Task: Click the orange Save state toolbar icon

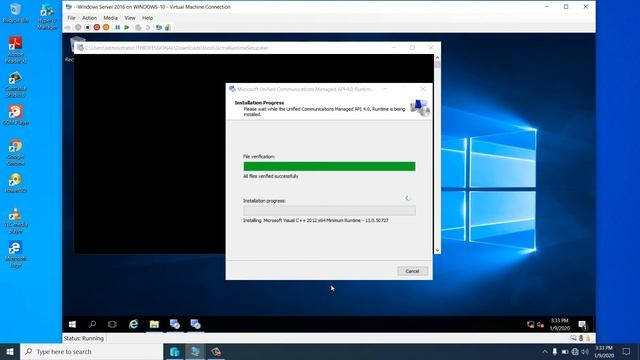Action: [x=106, y=27]
